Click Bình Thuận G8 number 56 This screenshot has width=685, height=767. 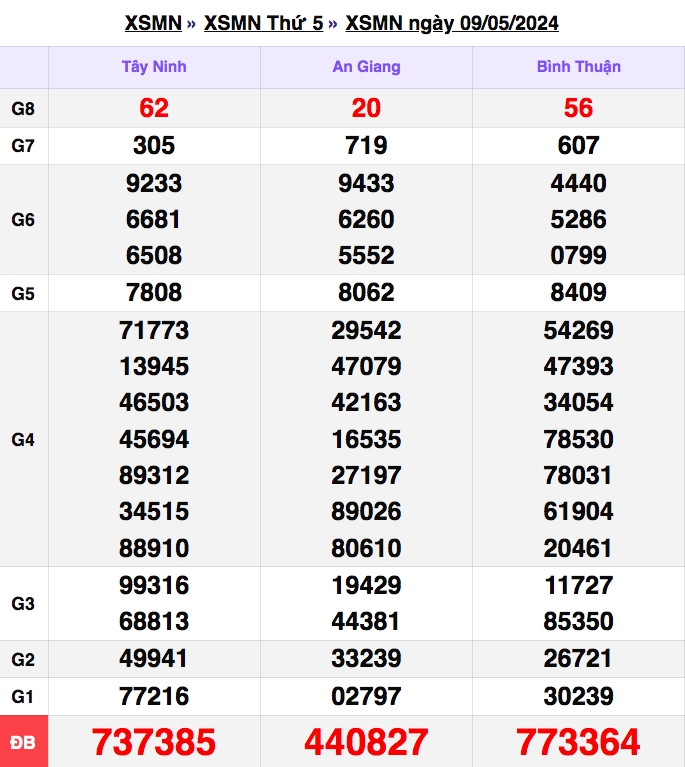click(x=578, y=108)
